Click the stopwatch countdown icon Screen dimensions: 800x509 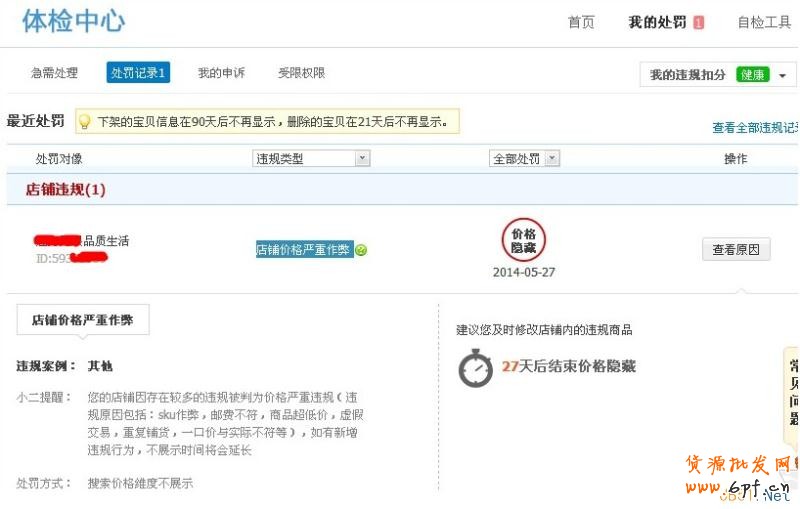click(x=475, y=367)
